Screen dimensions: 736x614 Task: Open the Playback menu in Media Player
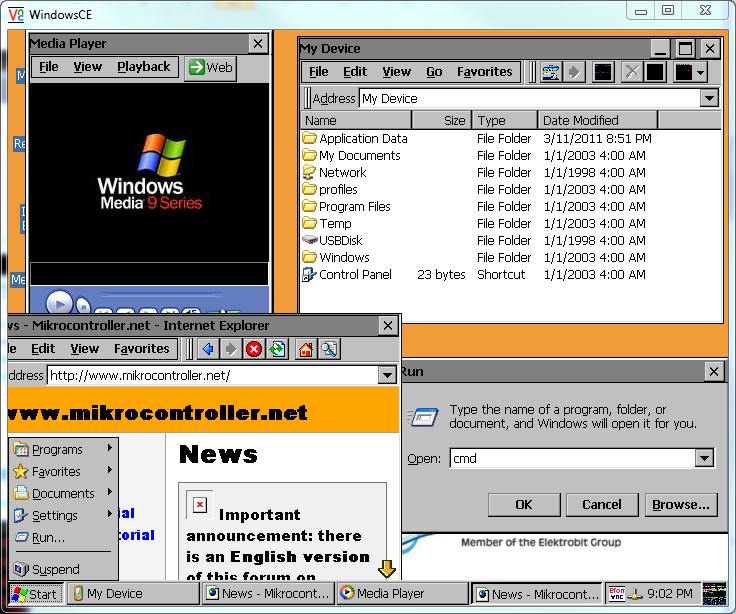click(x=144, y=67)
